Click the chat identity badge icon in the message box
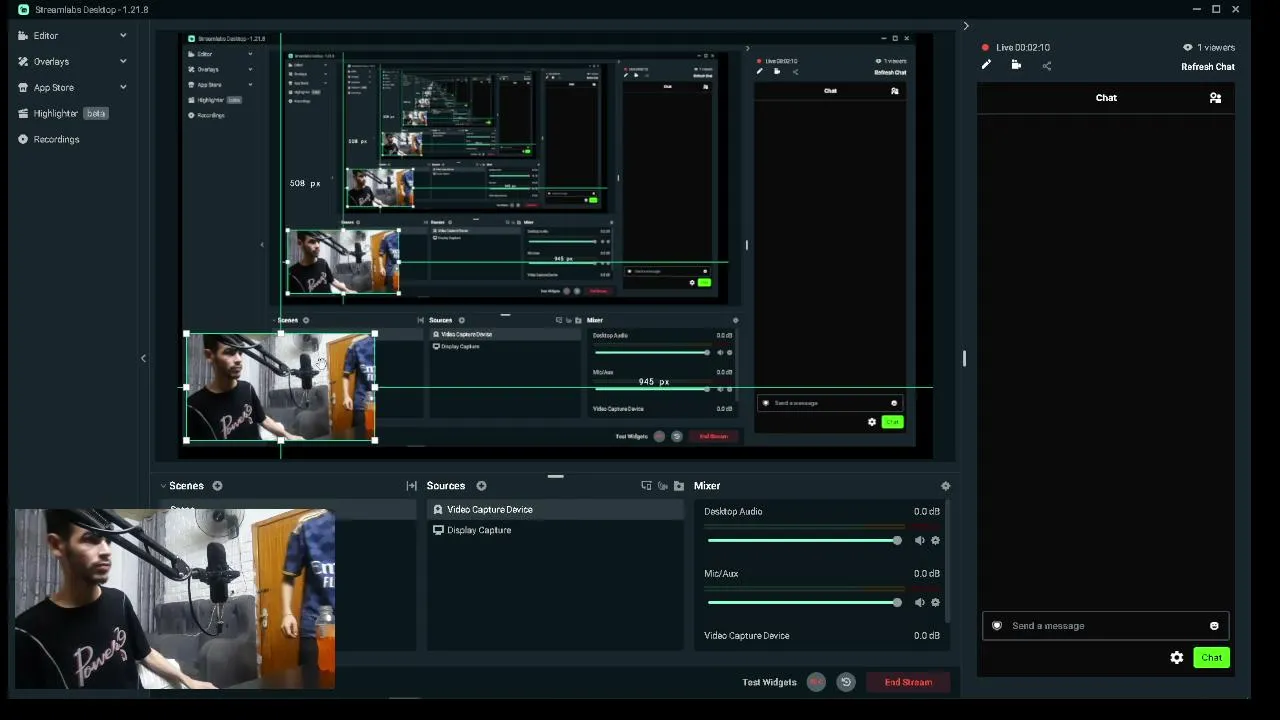1280x720 pixels. click(x=997, y=626)
